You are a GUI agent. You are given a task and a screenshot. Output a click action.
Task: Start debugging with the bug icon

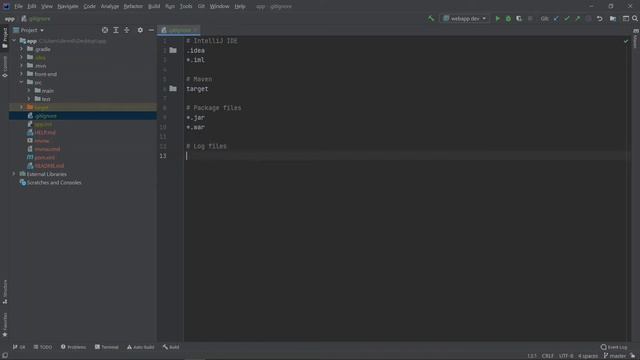click(x=508, y=18)
